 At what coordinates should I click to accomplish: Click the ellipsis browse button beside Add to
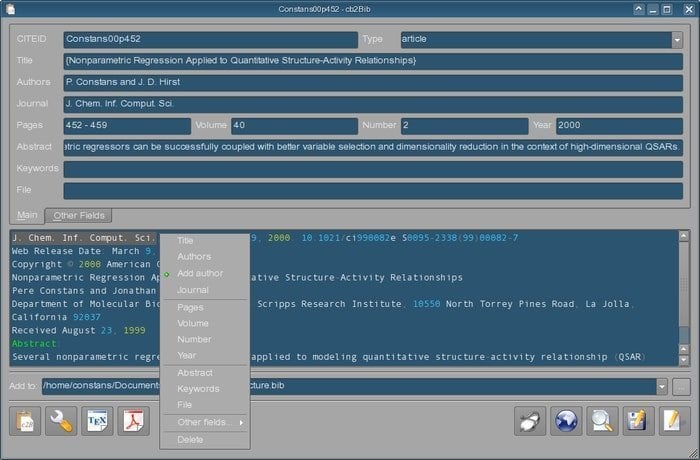pyautogui.click(x=681, y=387)
